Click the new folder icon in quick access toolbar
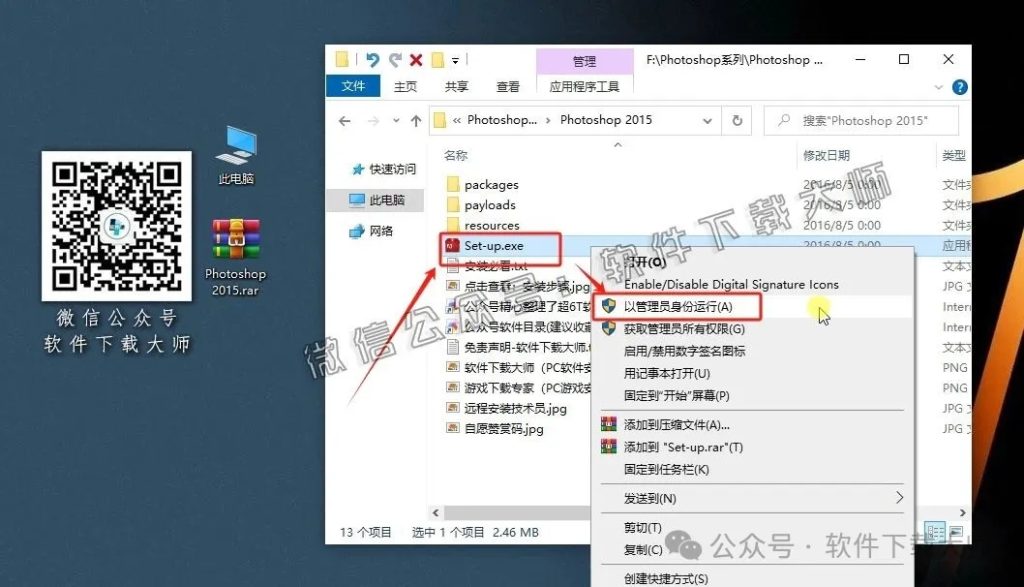This screenshot has width=1024, height=587. 438,60
